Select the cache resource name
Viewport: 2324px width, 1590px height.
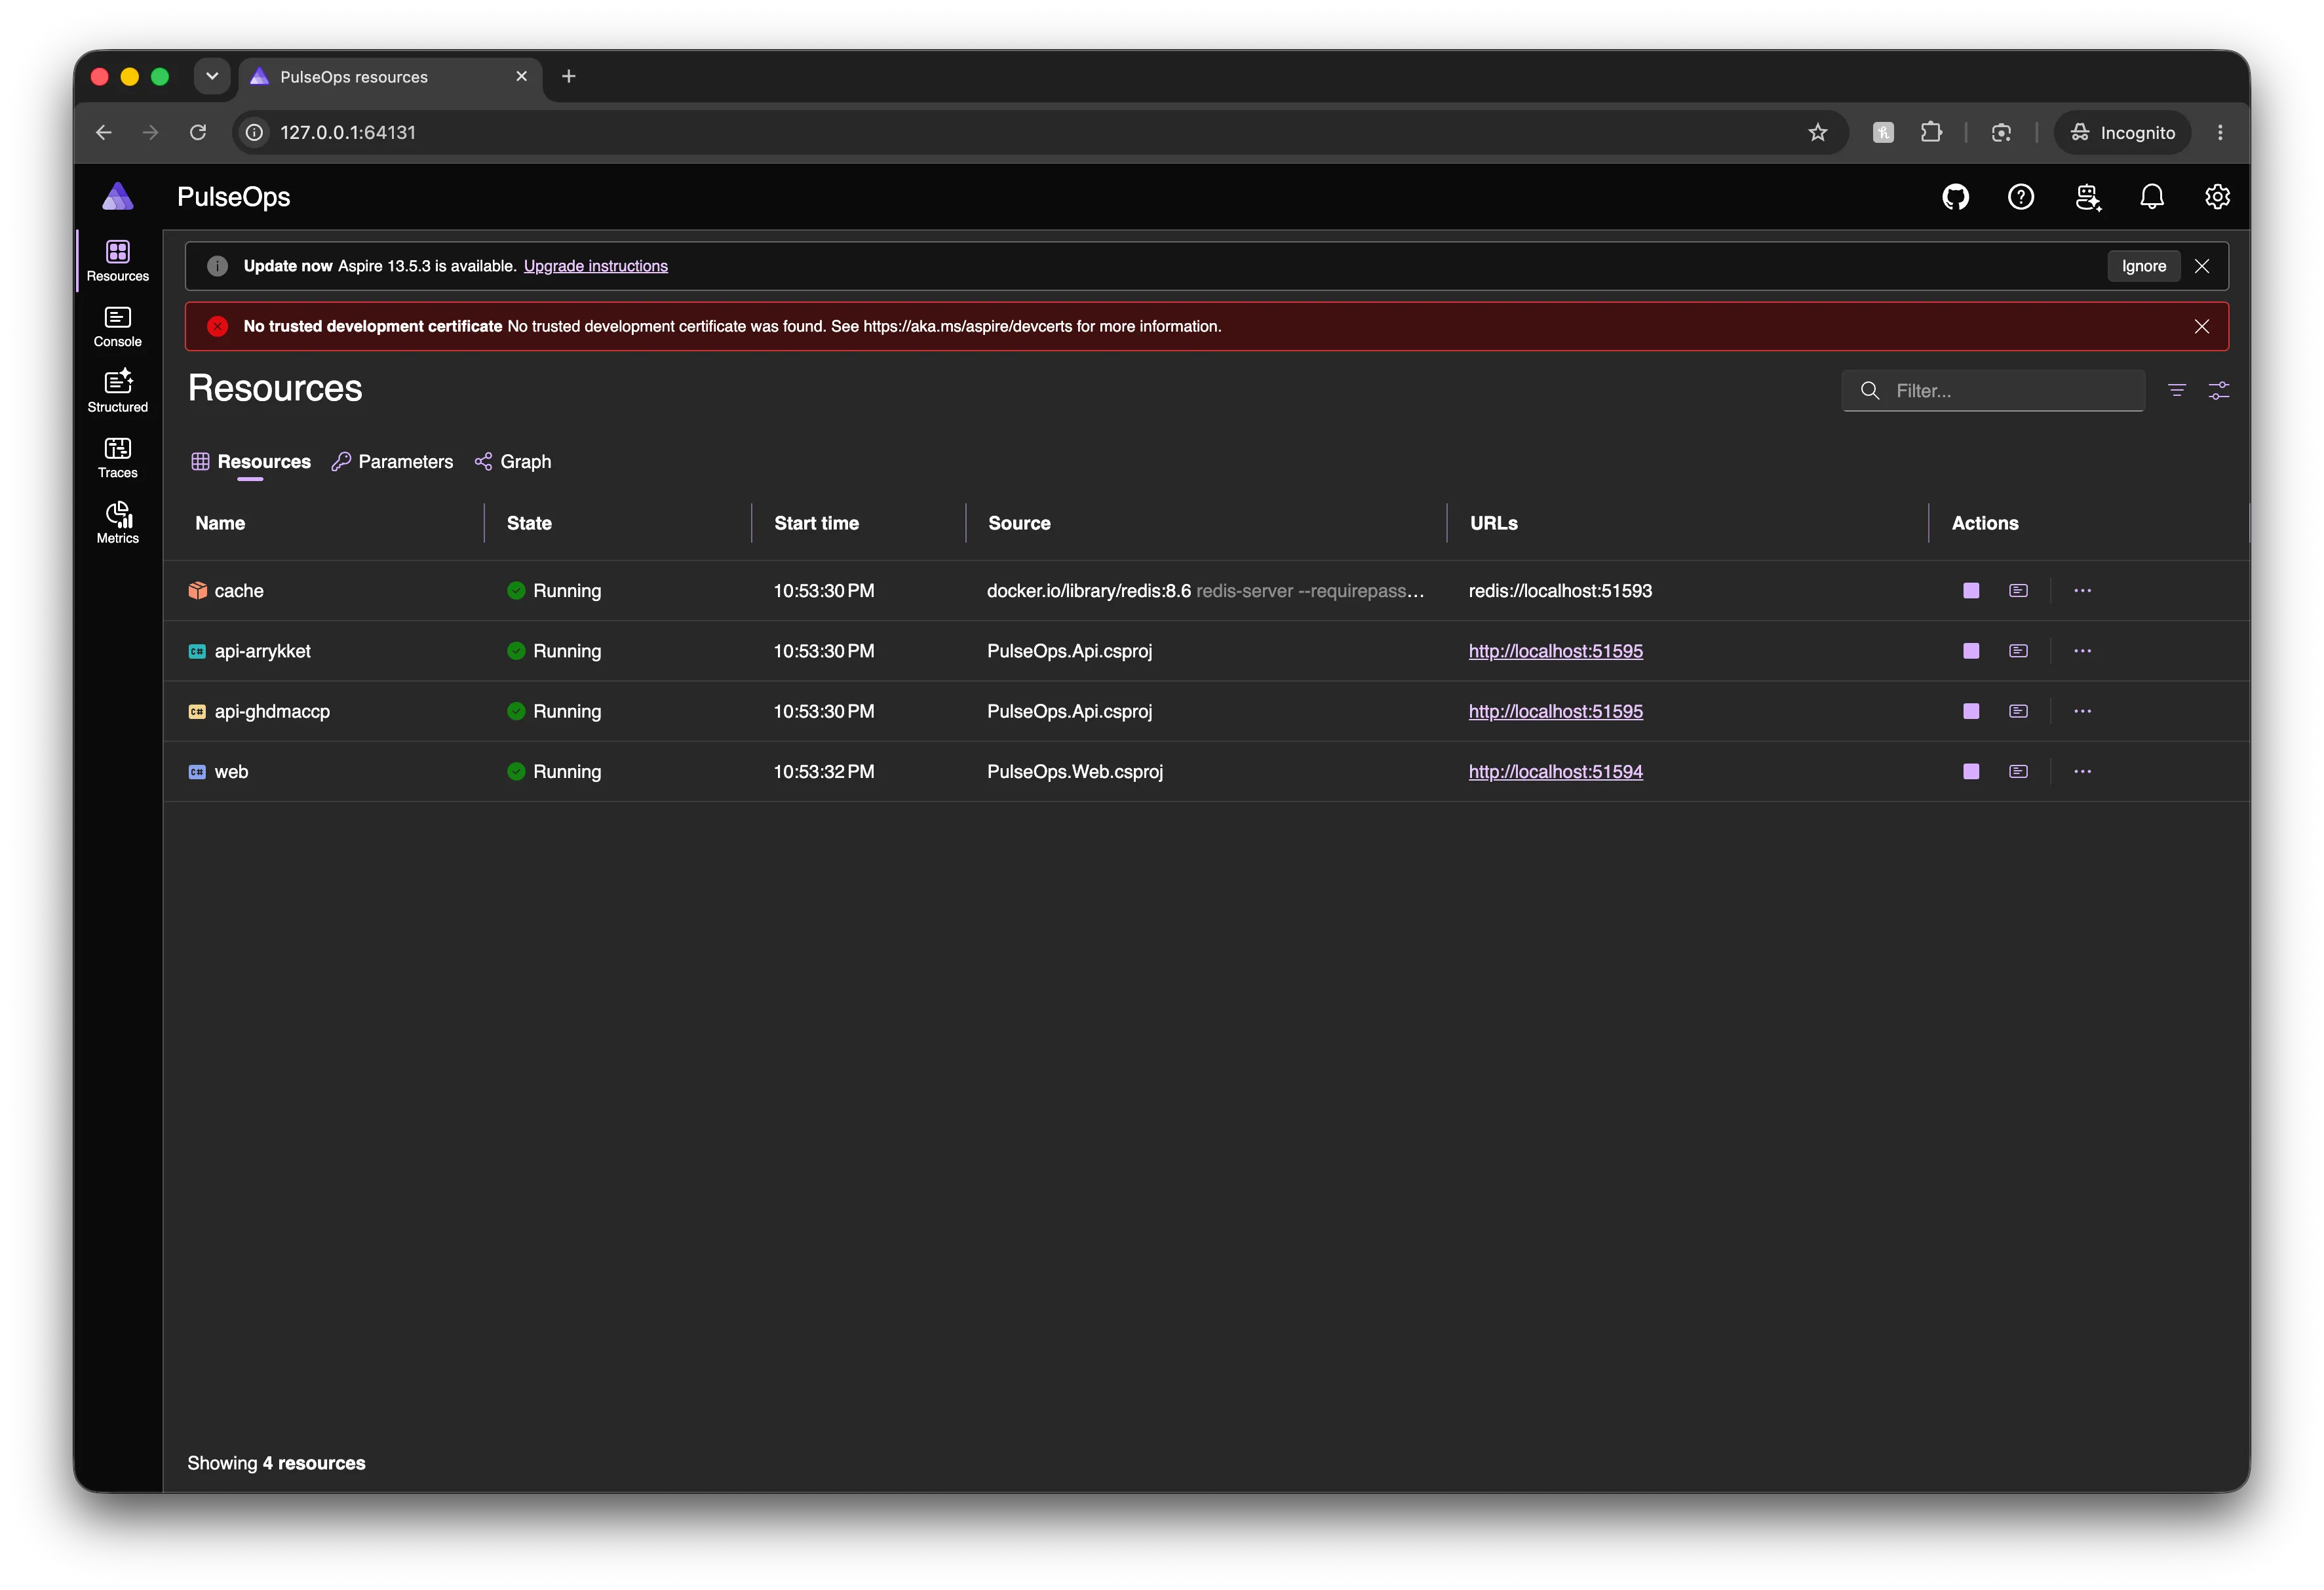tap(239, 591)
